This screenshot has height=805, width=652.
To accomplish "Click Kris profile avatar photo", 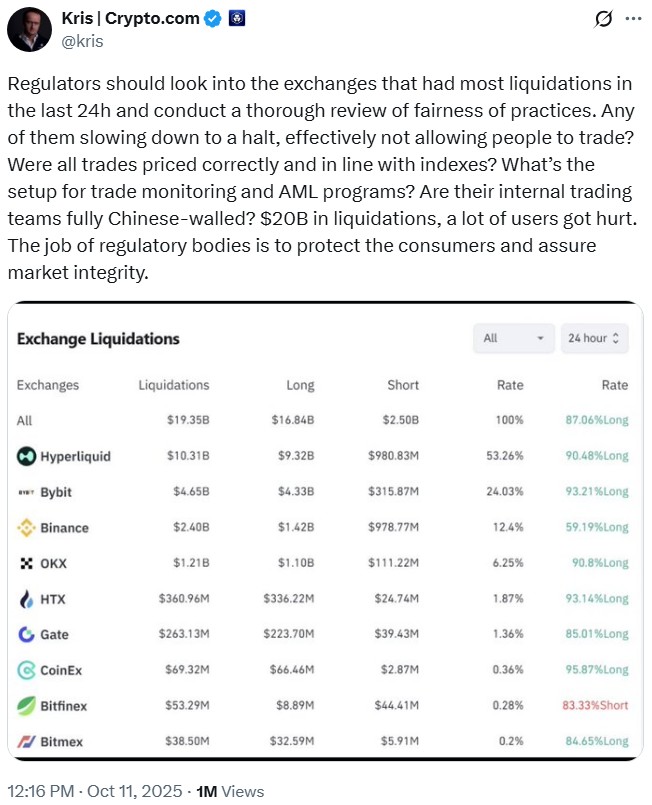I will pos(30,30).
